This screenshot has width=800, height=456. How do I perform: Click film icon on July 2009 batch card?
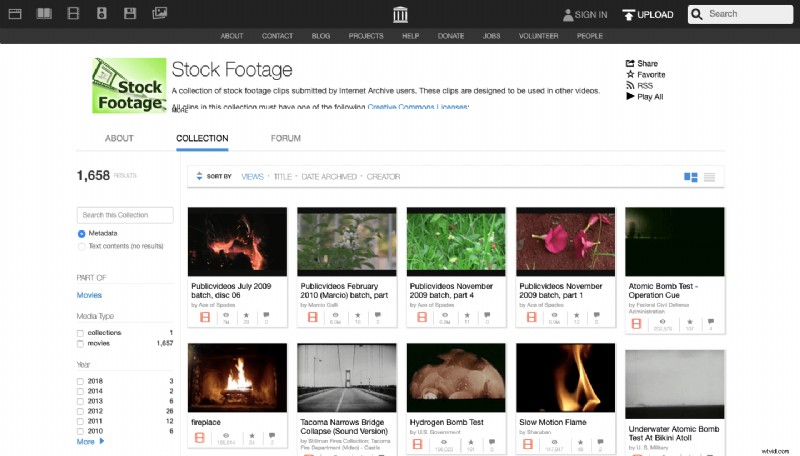point(205,317)
